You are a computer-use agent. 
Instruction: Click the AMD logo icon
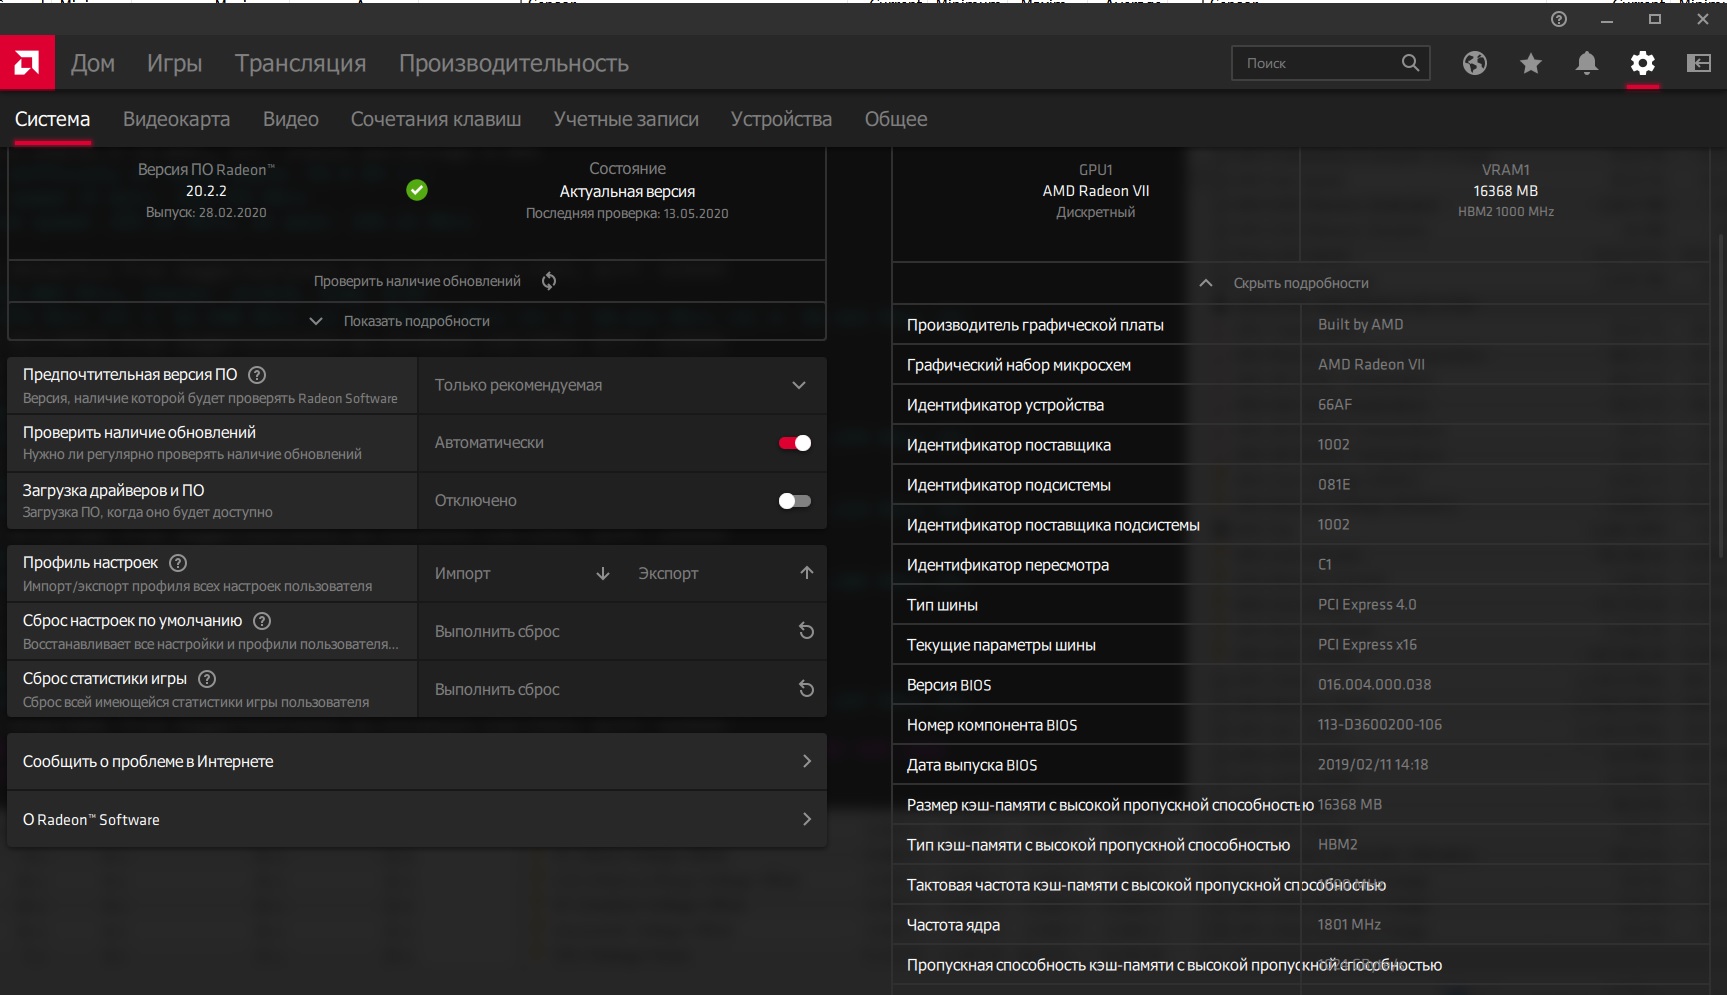point(27,63)
